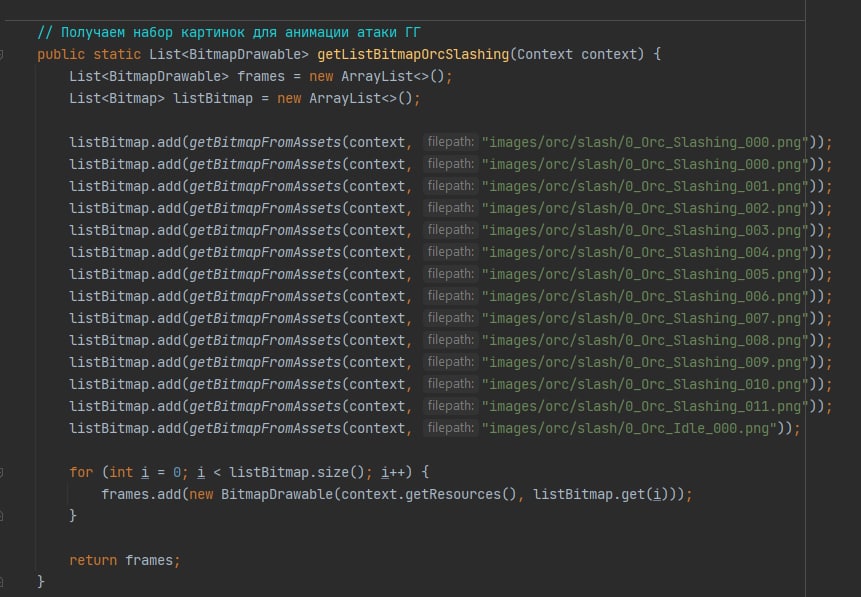Click the 'static' keyword in the method signature

tap(117, 54)
